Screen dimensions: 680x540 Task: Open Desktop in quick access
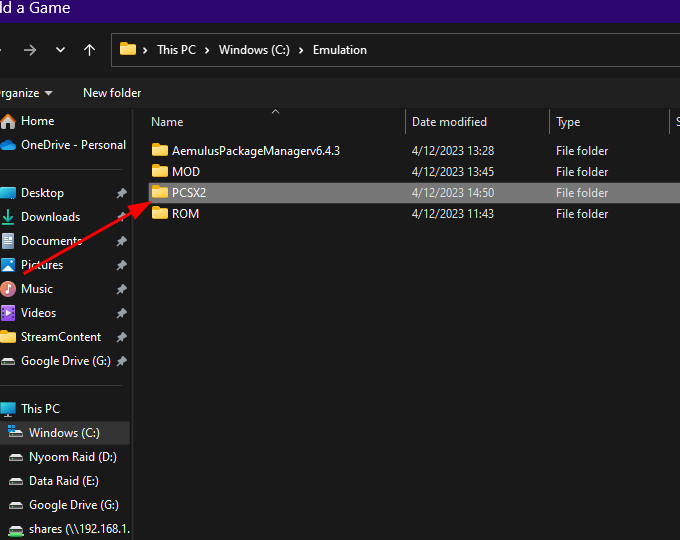42,193
